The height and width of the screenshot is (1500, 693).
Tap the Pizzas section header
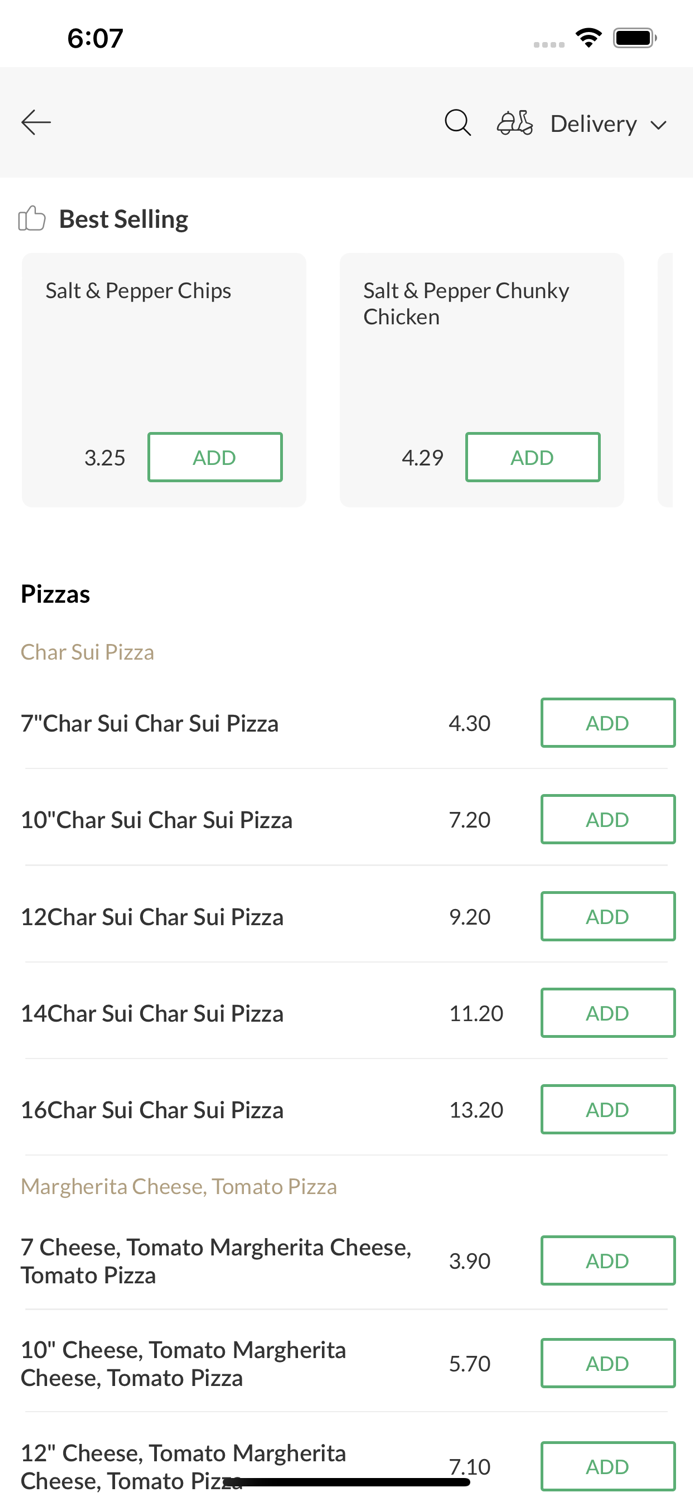pos(56,594)
